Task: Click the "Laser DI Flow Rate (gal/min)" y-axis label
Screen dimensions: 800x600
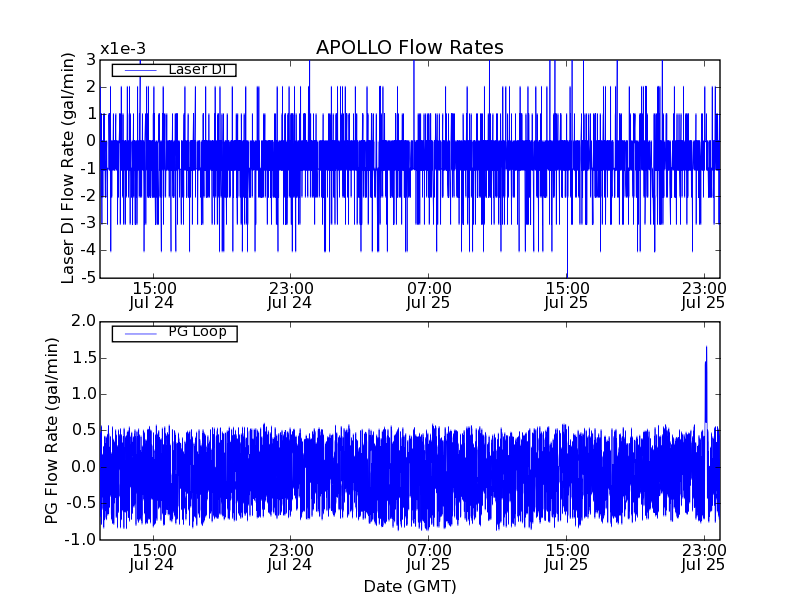Action: (x=68, y=168)
